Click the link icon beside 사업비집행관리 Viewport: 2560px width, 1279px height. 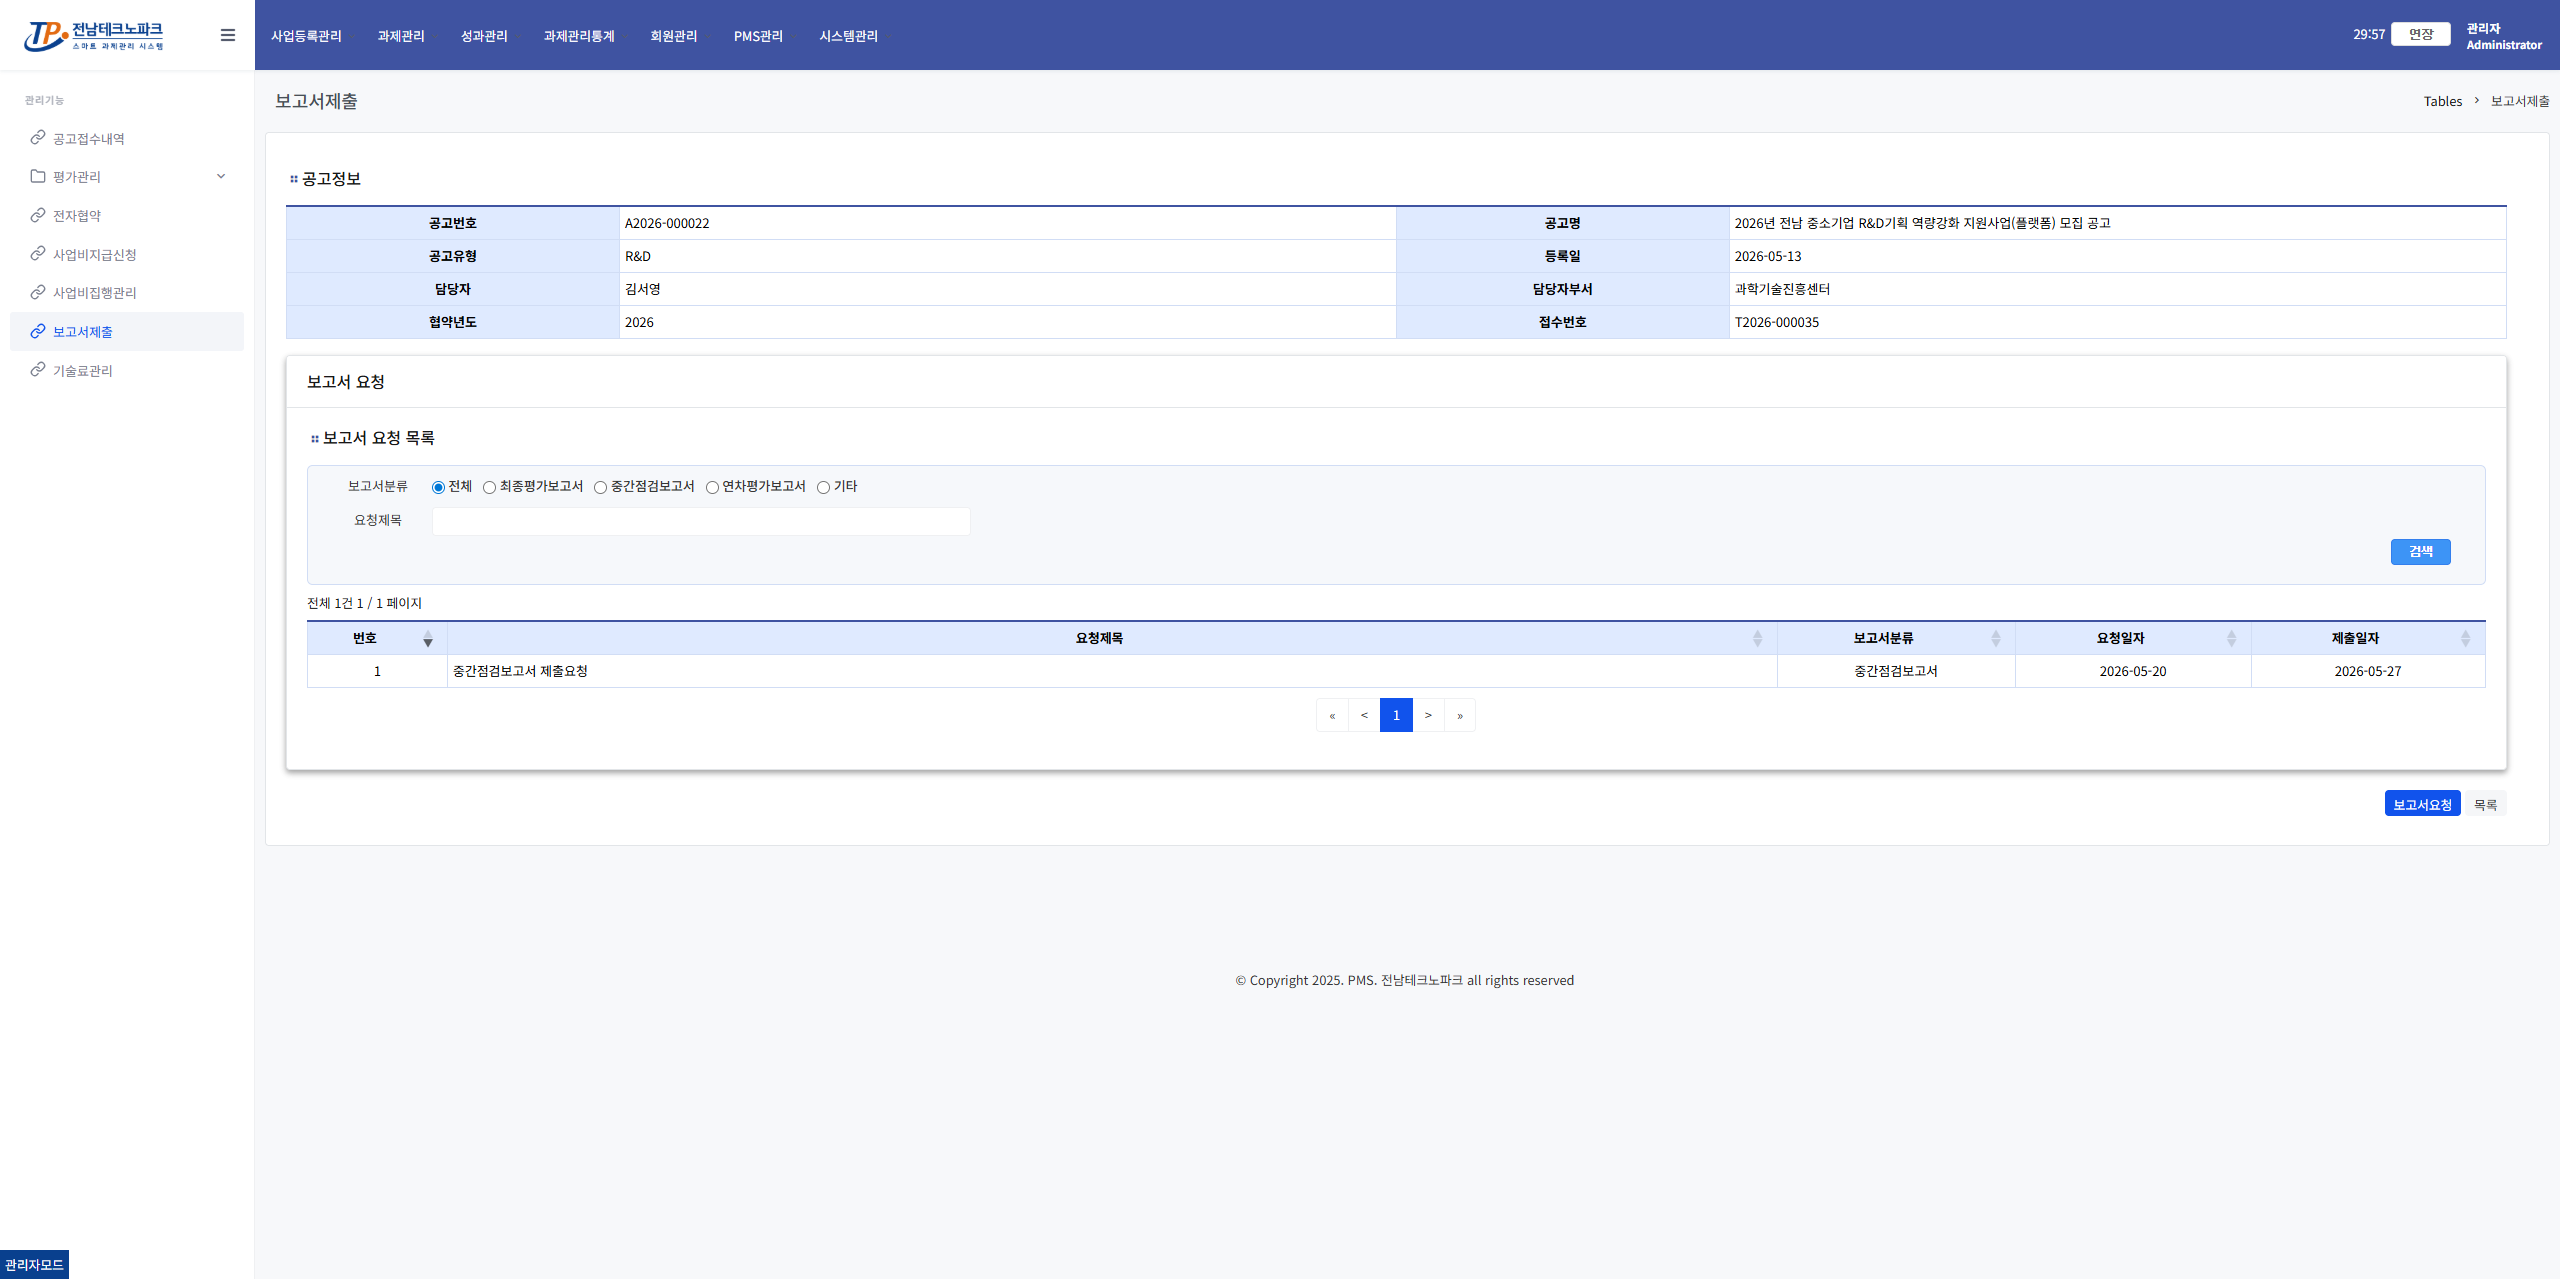tap(38, 292)
